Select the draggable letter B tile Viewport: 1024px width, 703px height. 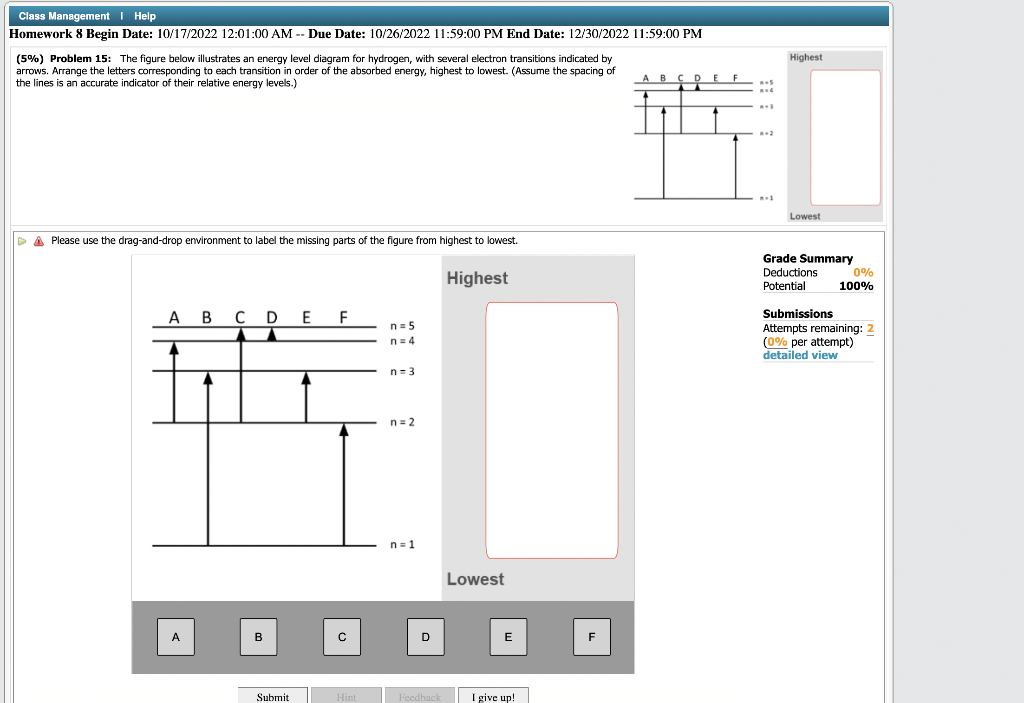coord(258,637)
